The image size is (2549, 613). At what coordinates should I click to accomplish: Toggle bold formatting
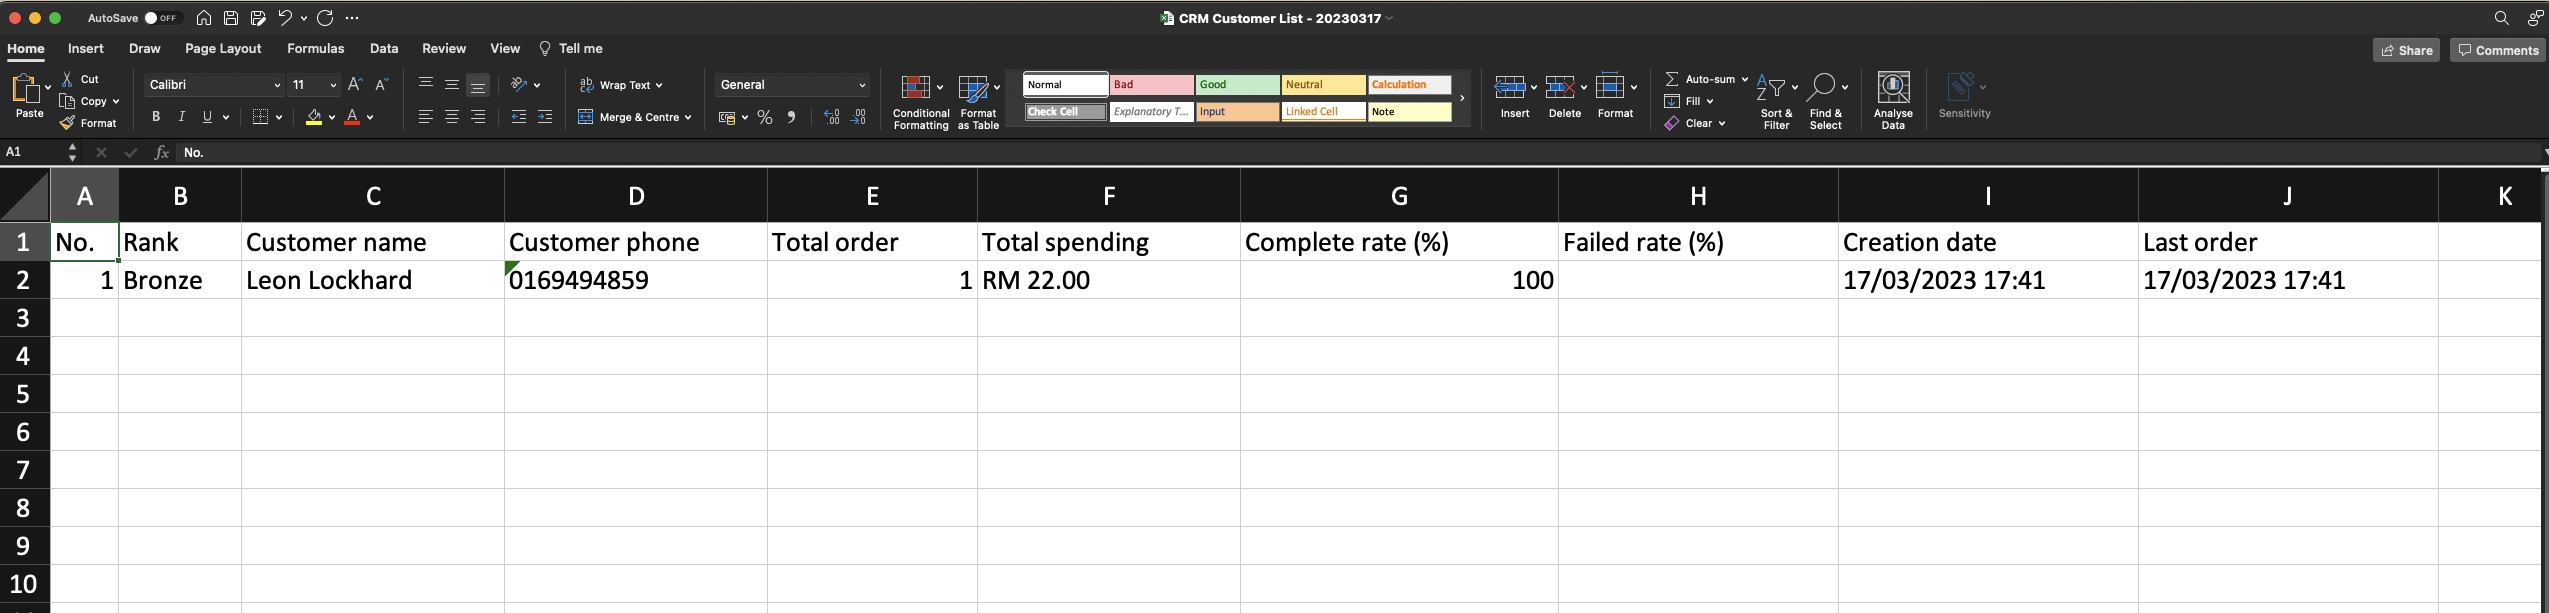tap(156, 117)
